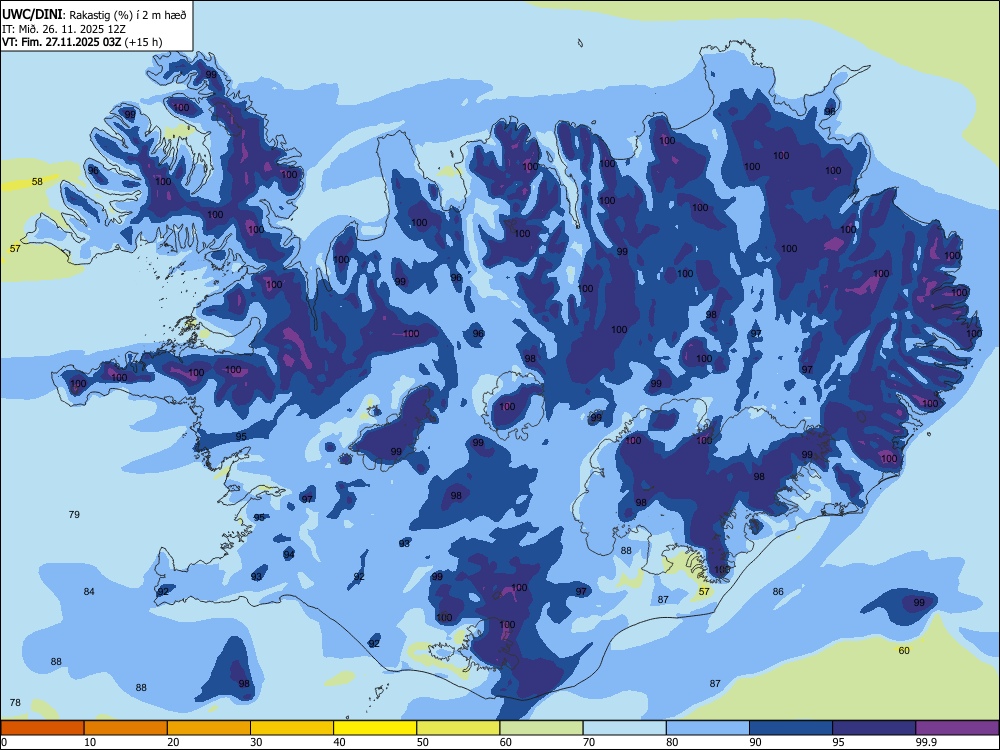Click the map value '78' near the legend

tap(15, 703)
